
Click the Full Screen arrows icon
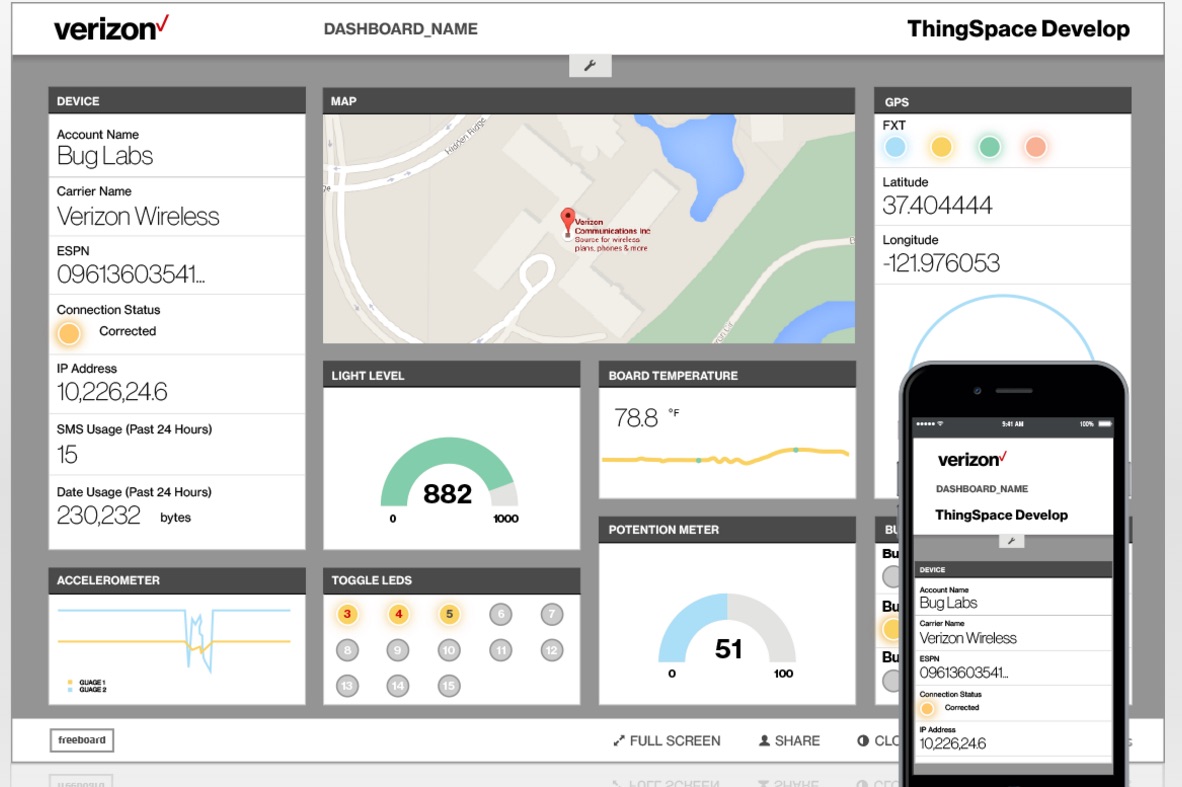click(619, 741)
